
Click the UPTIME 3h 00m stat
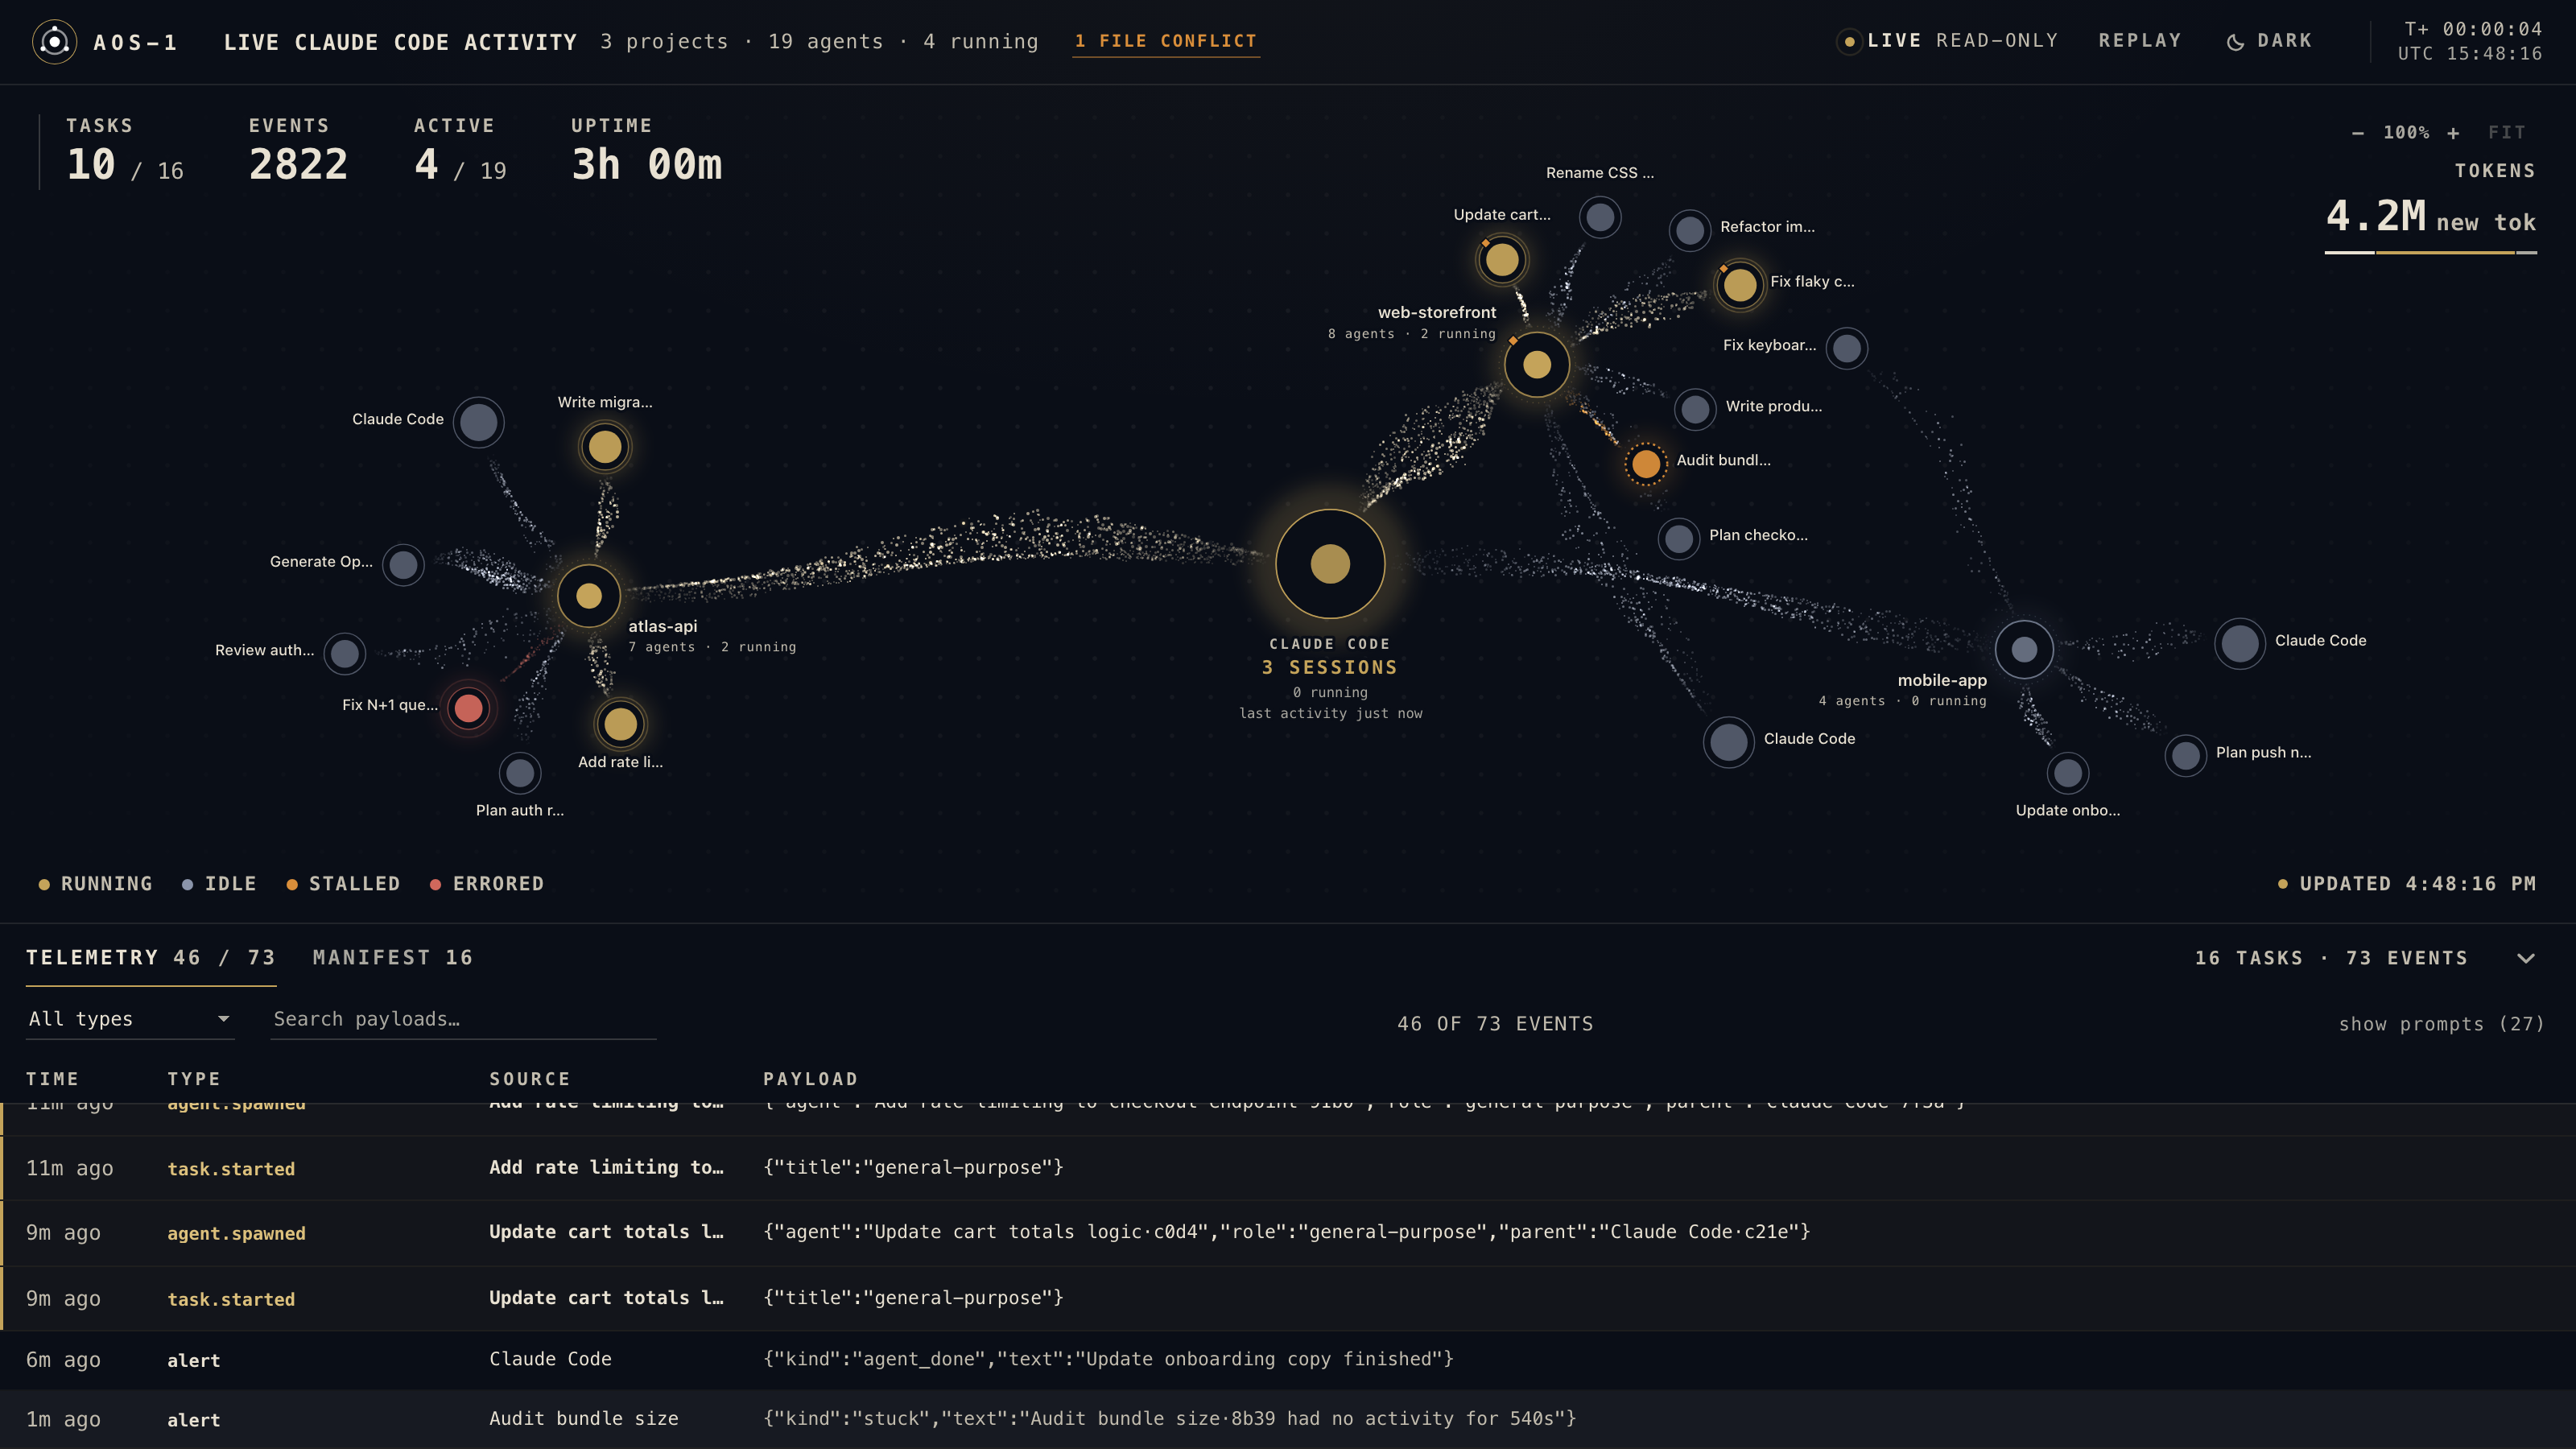[646, 151]
